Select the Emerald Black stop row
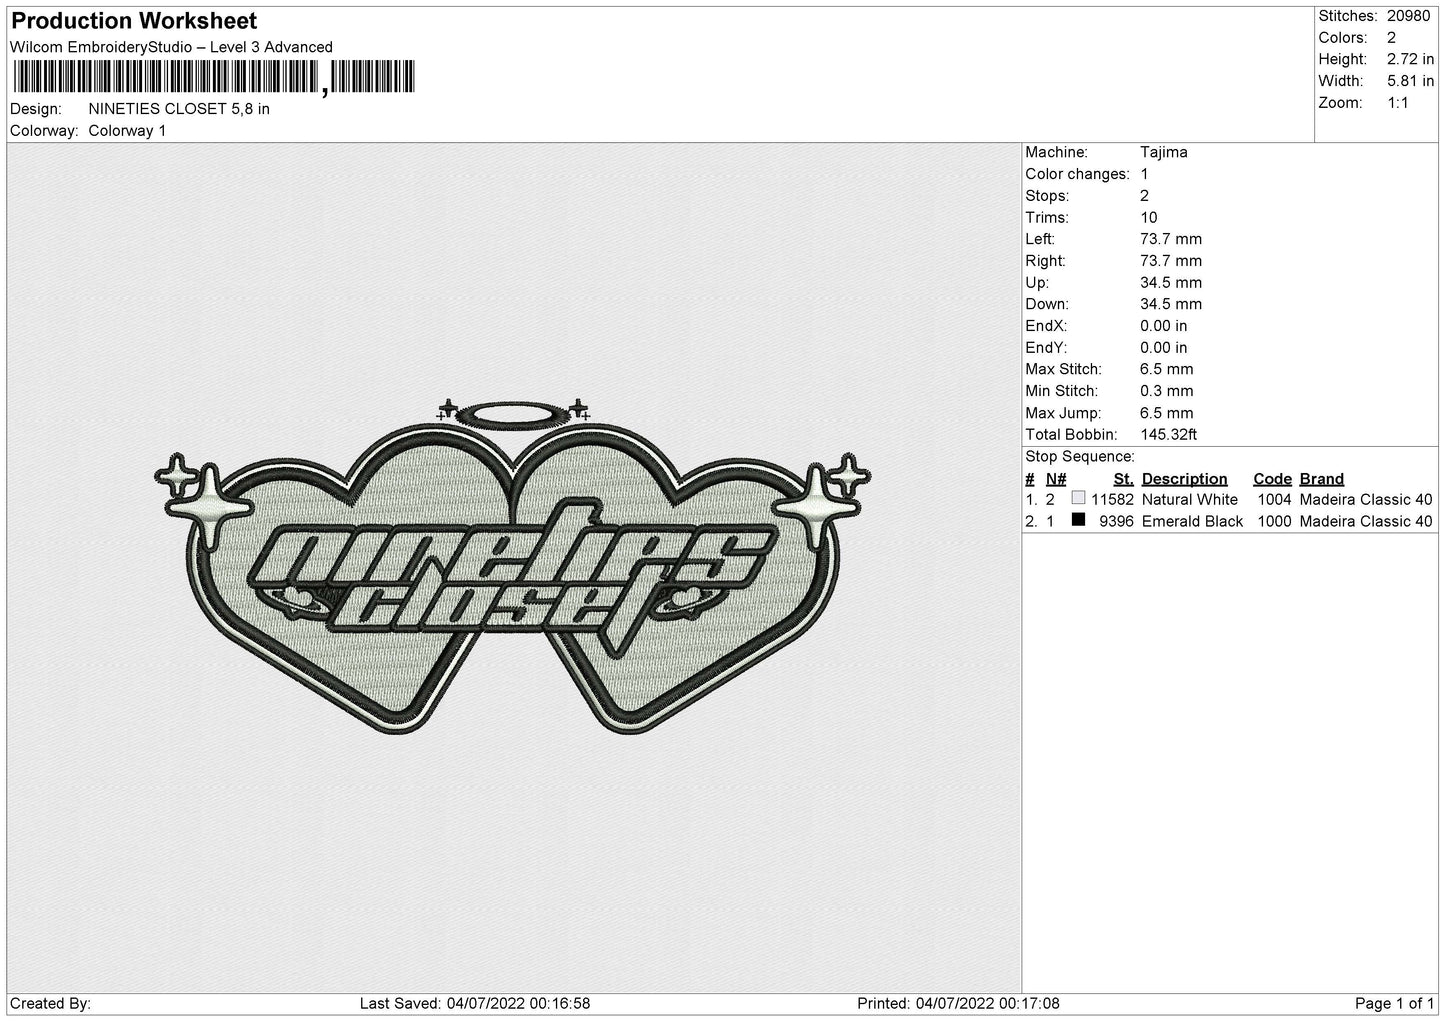The width and height of the screenshot is (1445, 1021). [1229, 521]
